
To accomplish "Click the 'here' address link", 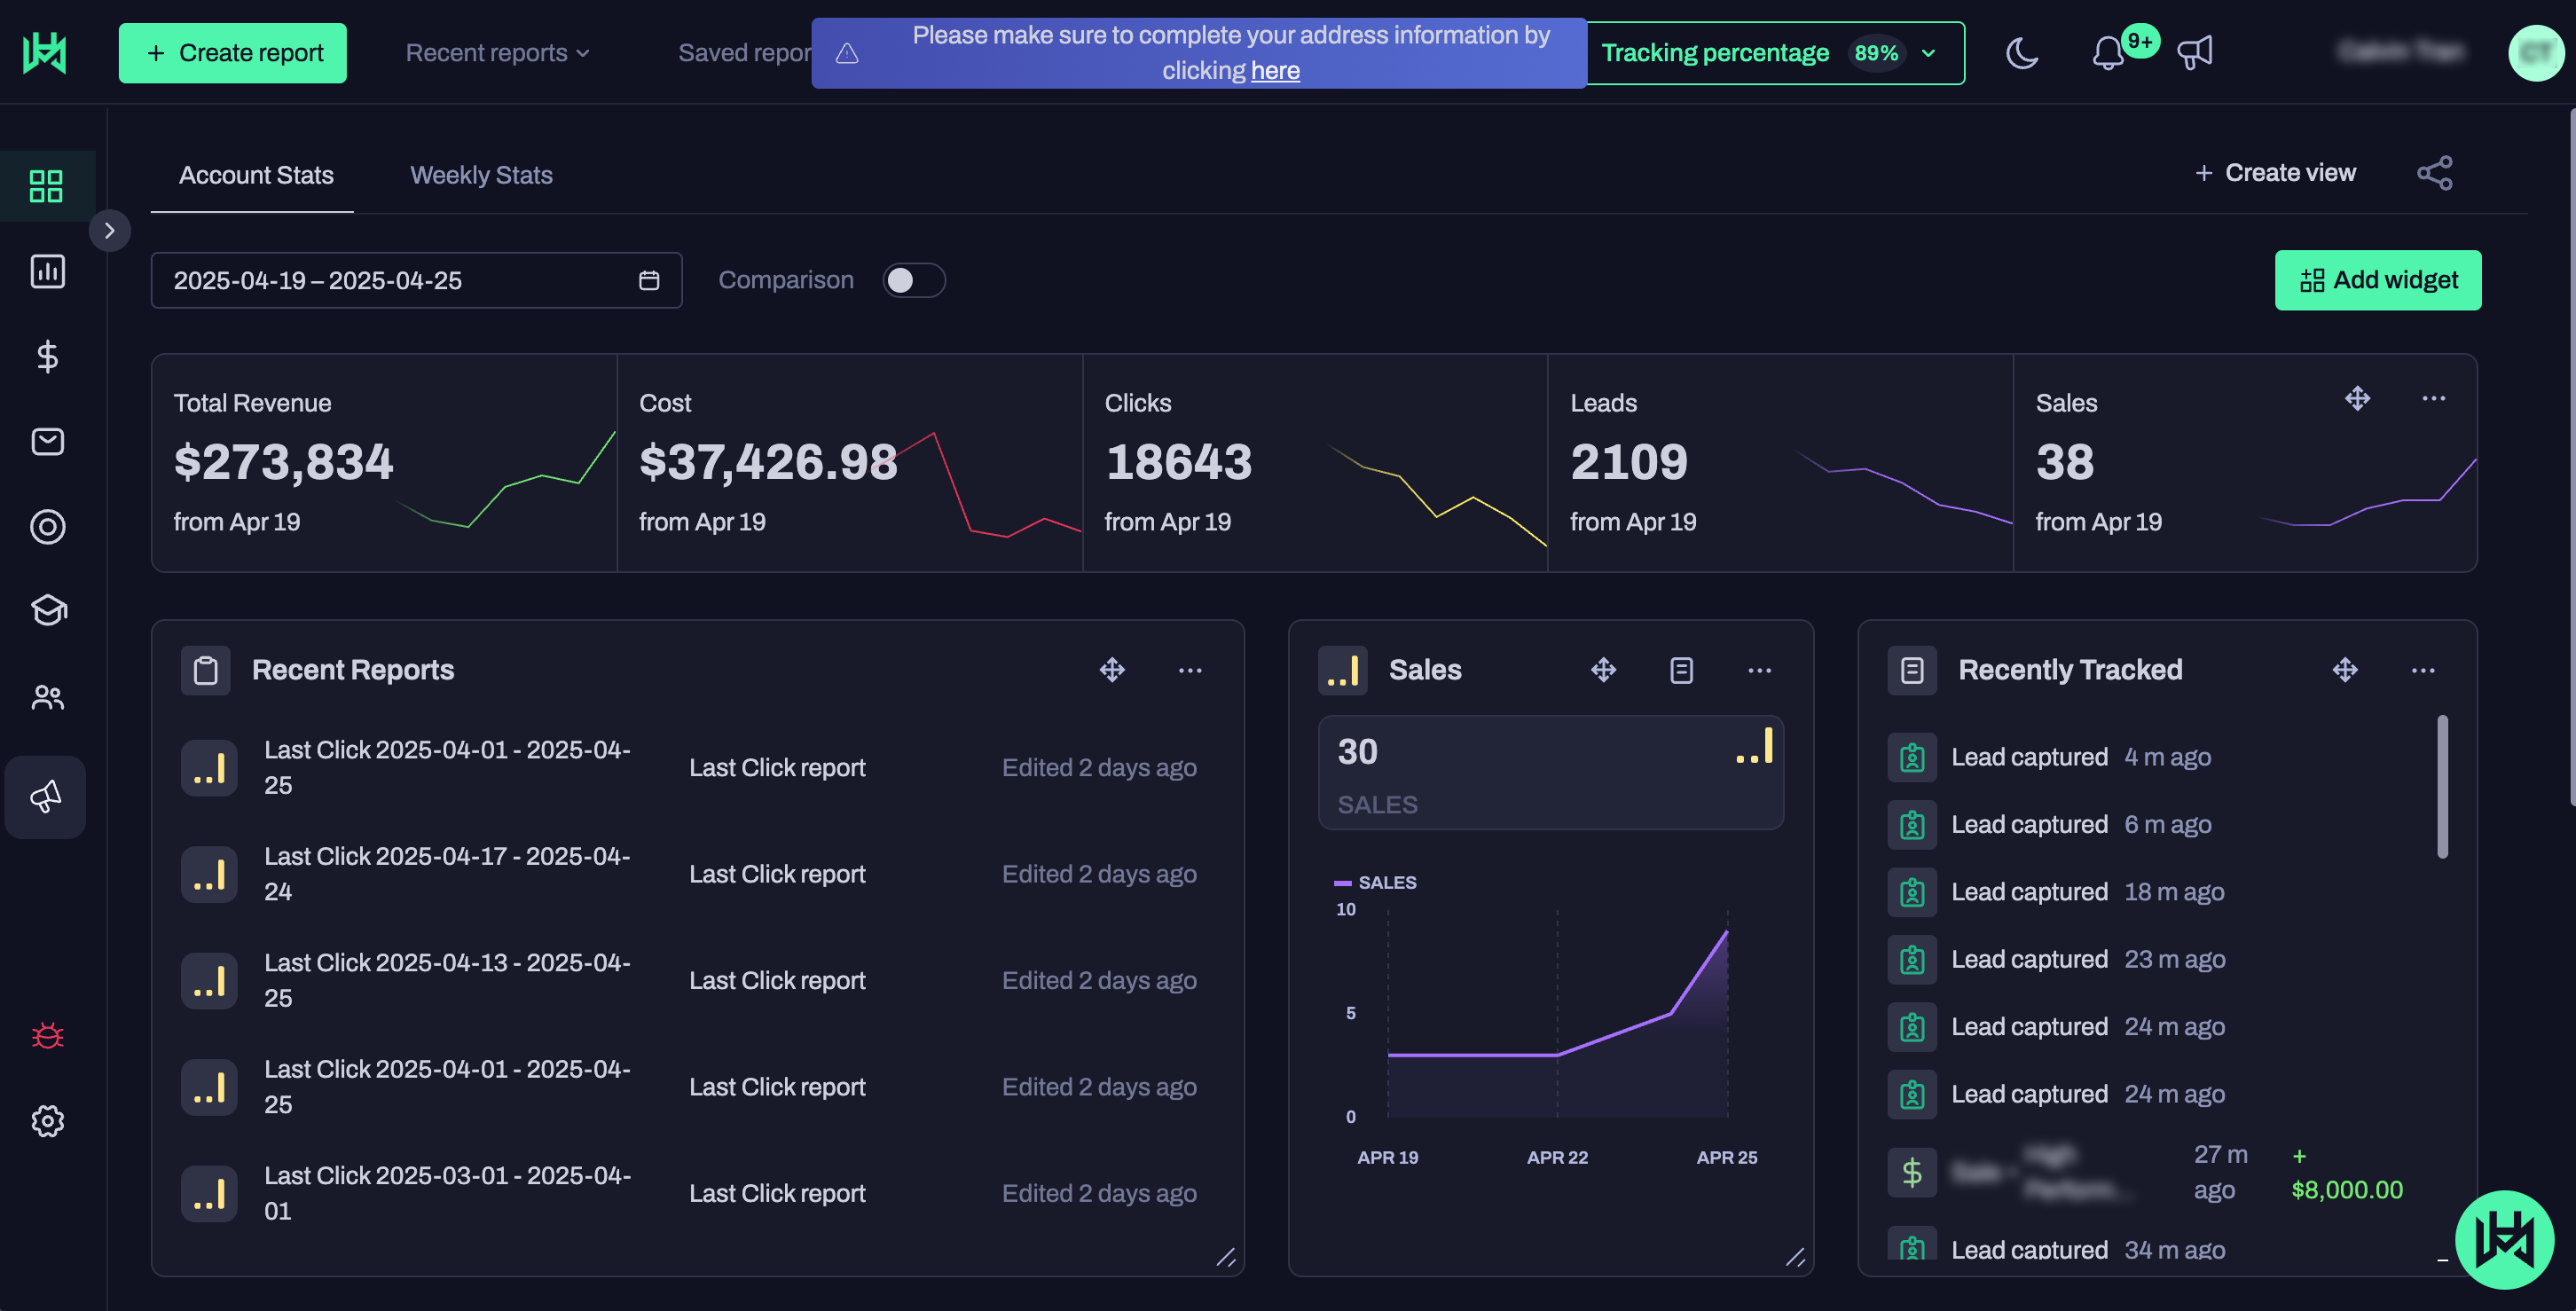I will pyautogui.click(x=1274, y=71).
